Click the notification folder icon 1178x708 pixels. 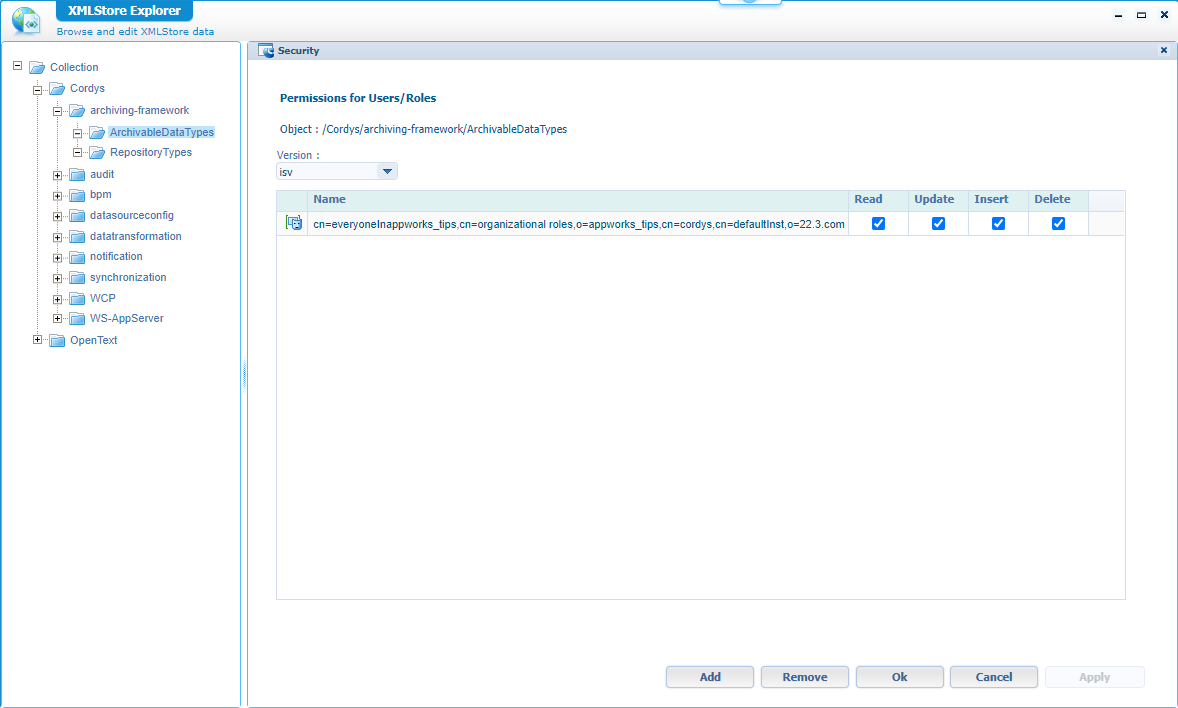click(77, 257)
